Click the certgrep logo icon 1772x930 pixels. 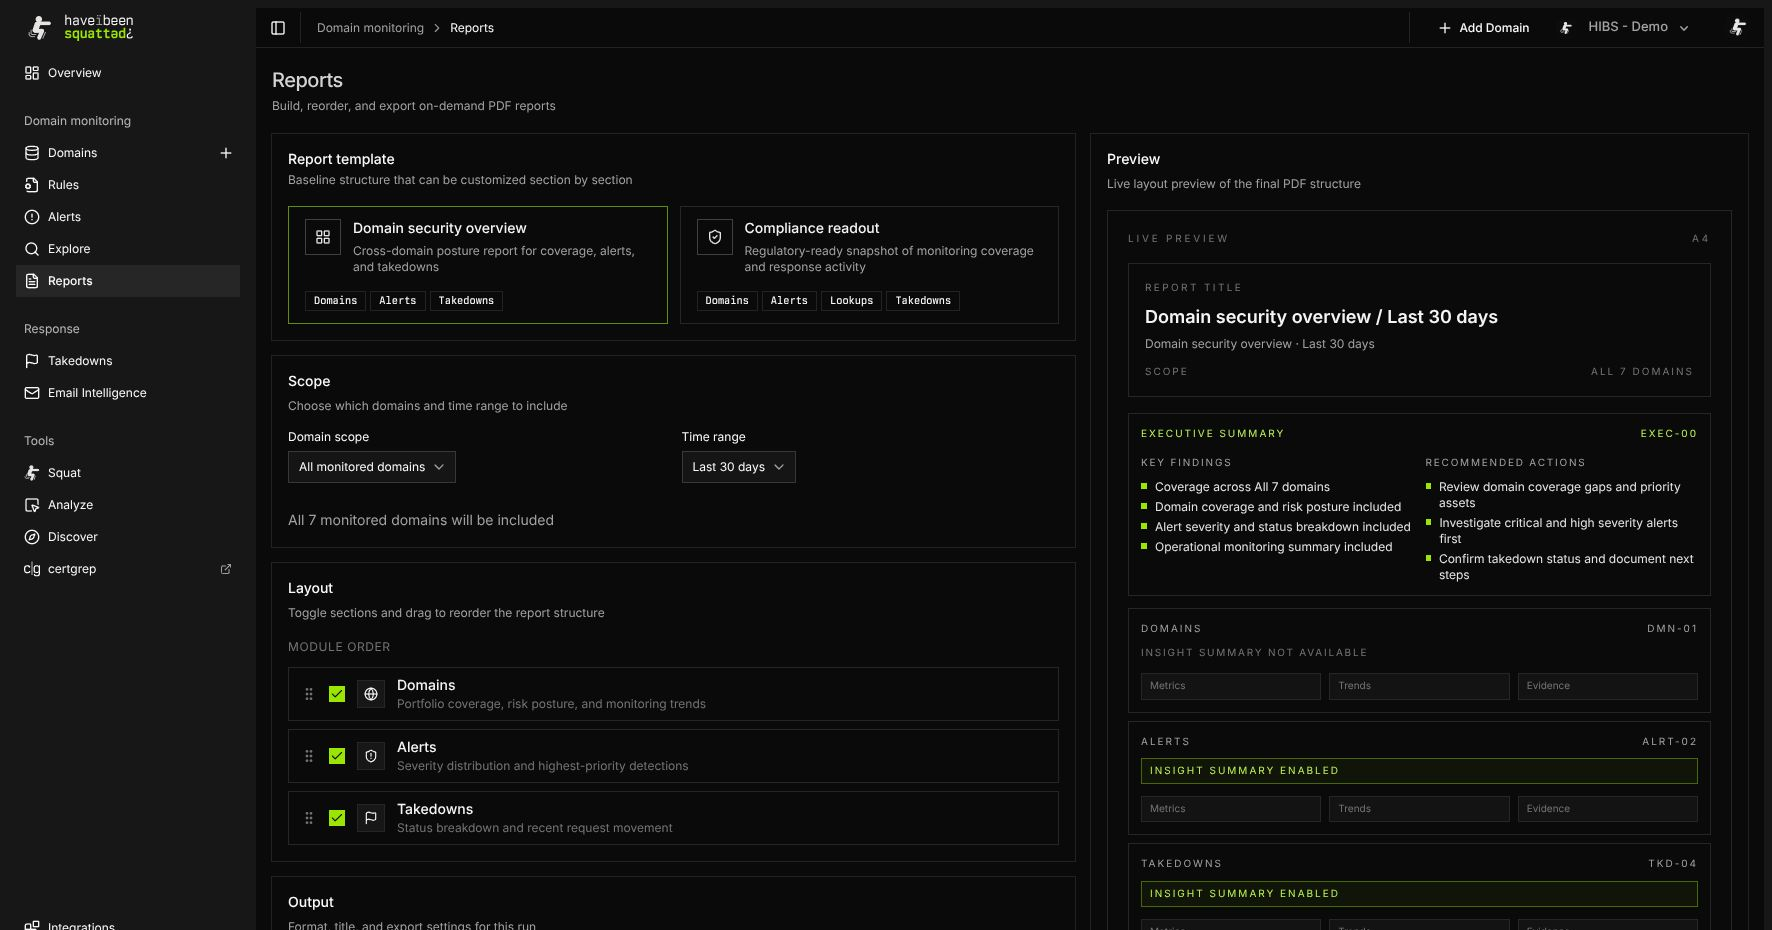coord(32,569)
